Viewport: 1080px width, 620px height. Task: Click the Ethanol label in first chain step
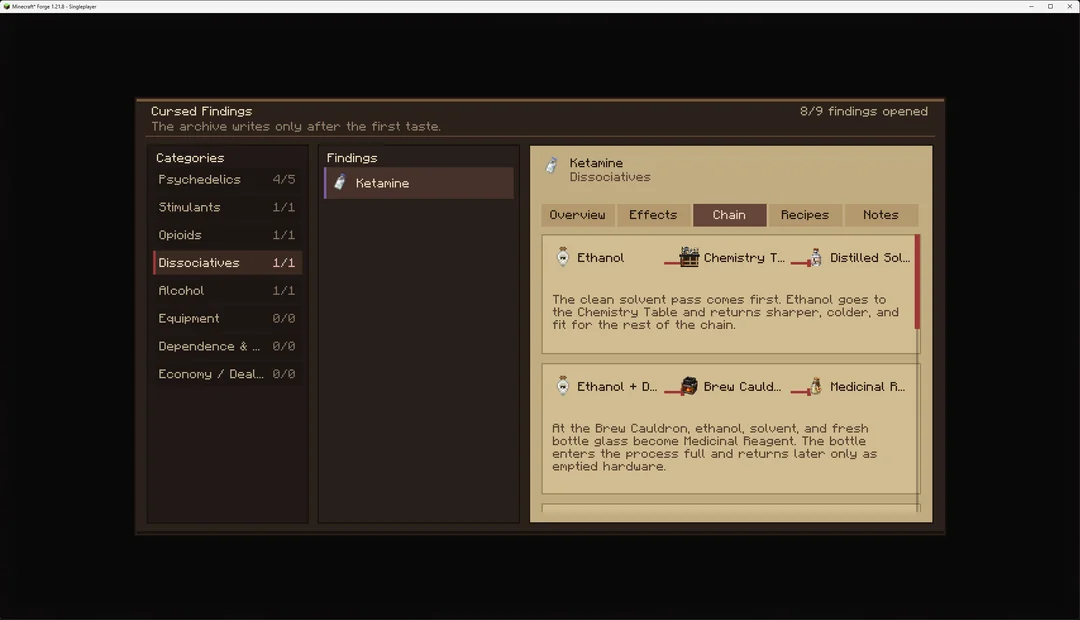tap(601, 258)
